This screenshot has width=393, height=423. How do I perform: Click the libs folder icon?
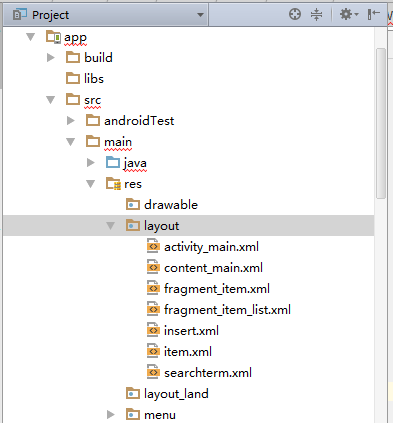[73, 78]
